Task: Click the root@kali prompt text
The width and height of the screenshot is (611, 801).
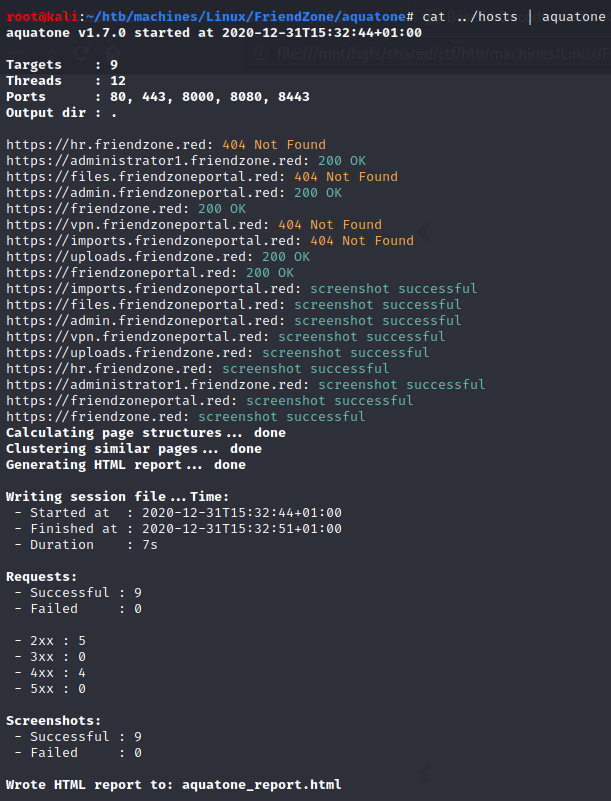Action: [x=40, y=17]
